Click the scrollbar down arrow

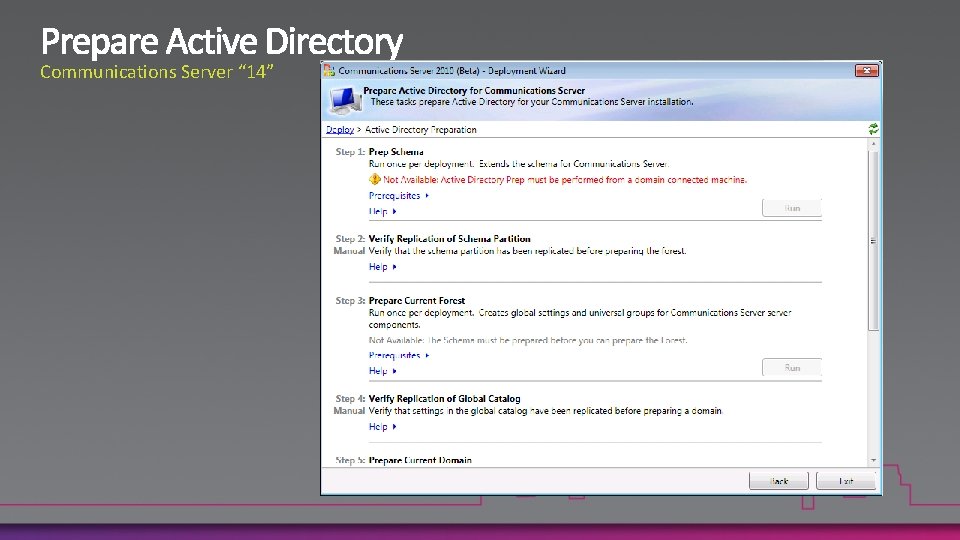(874, 460)
